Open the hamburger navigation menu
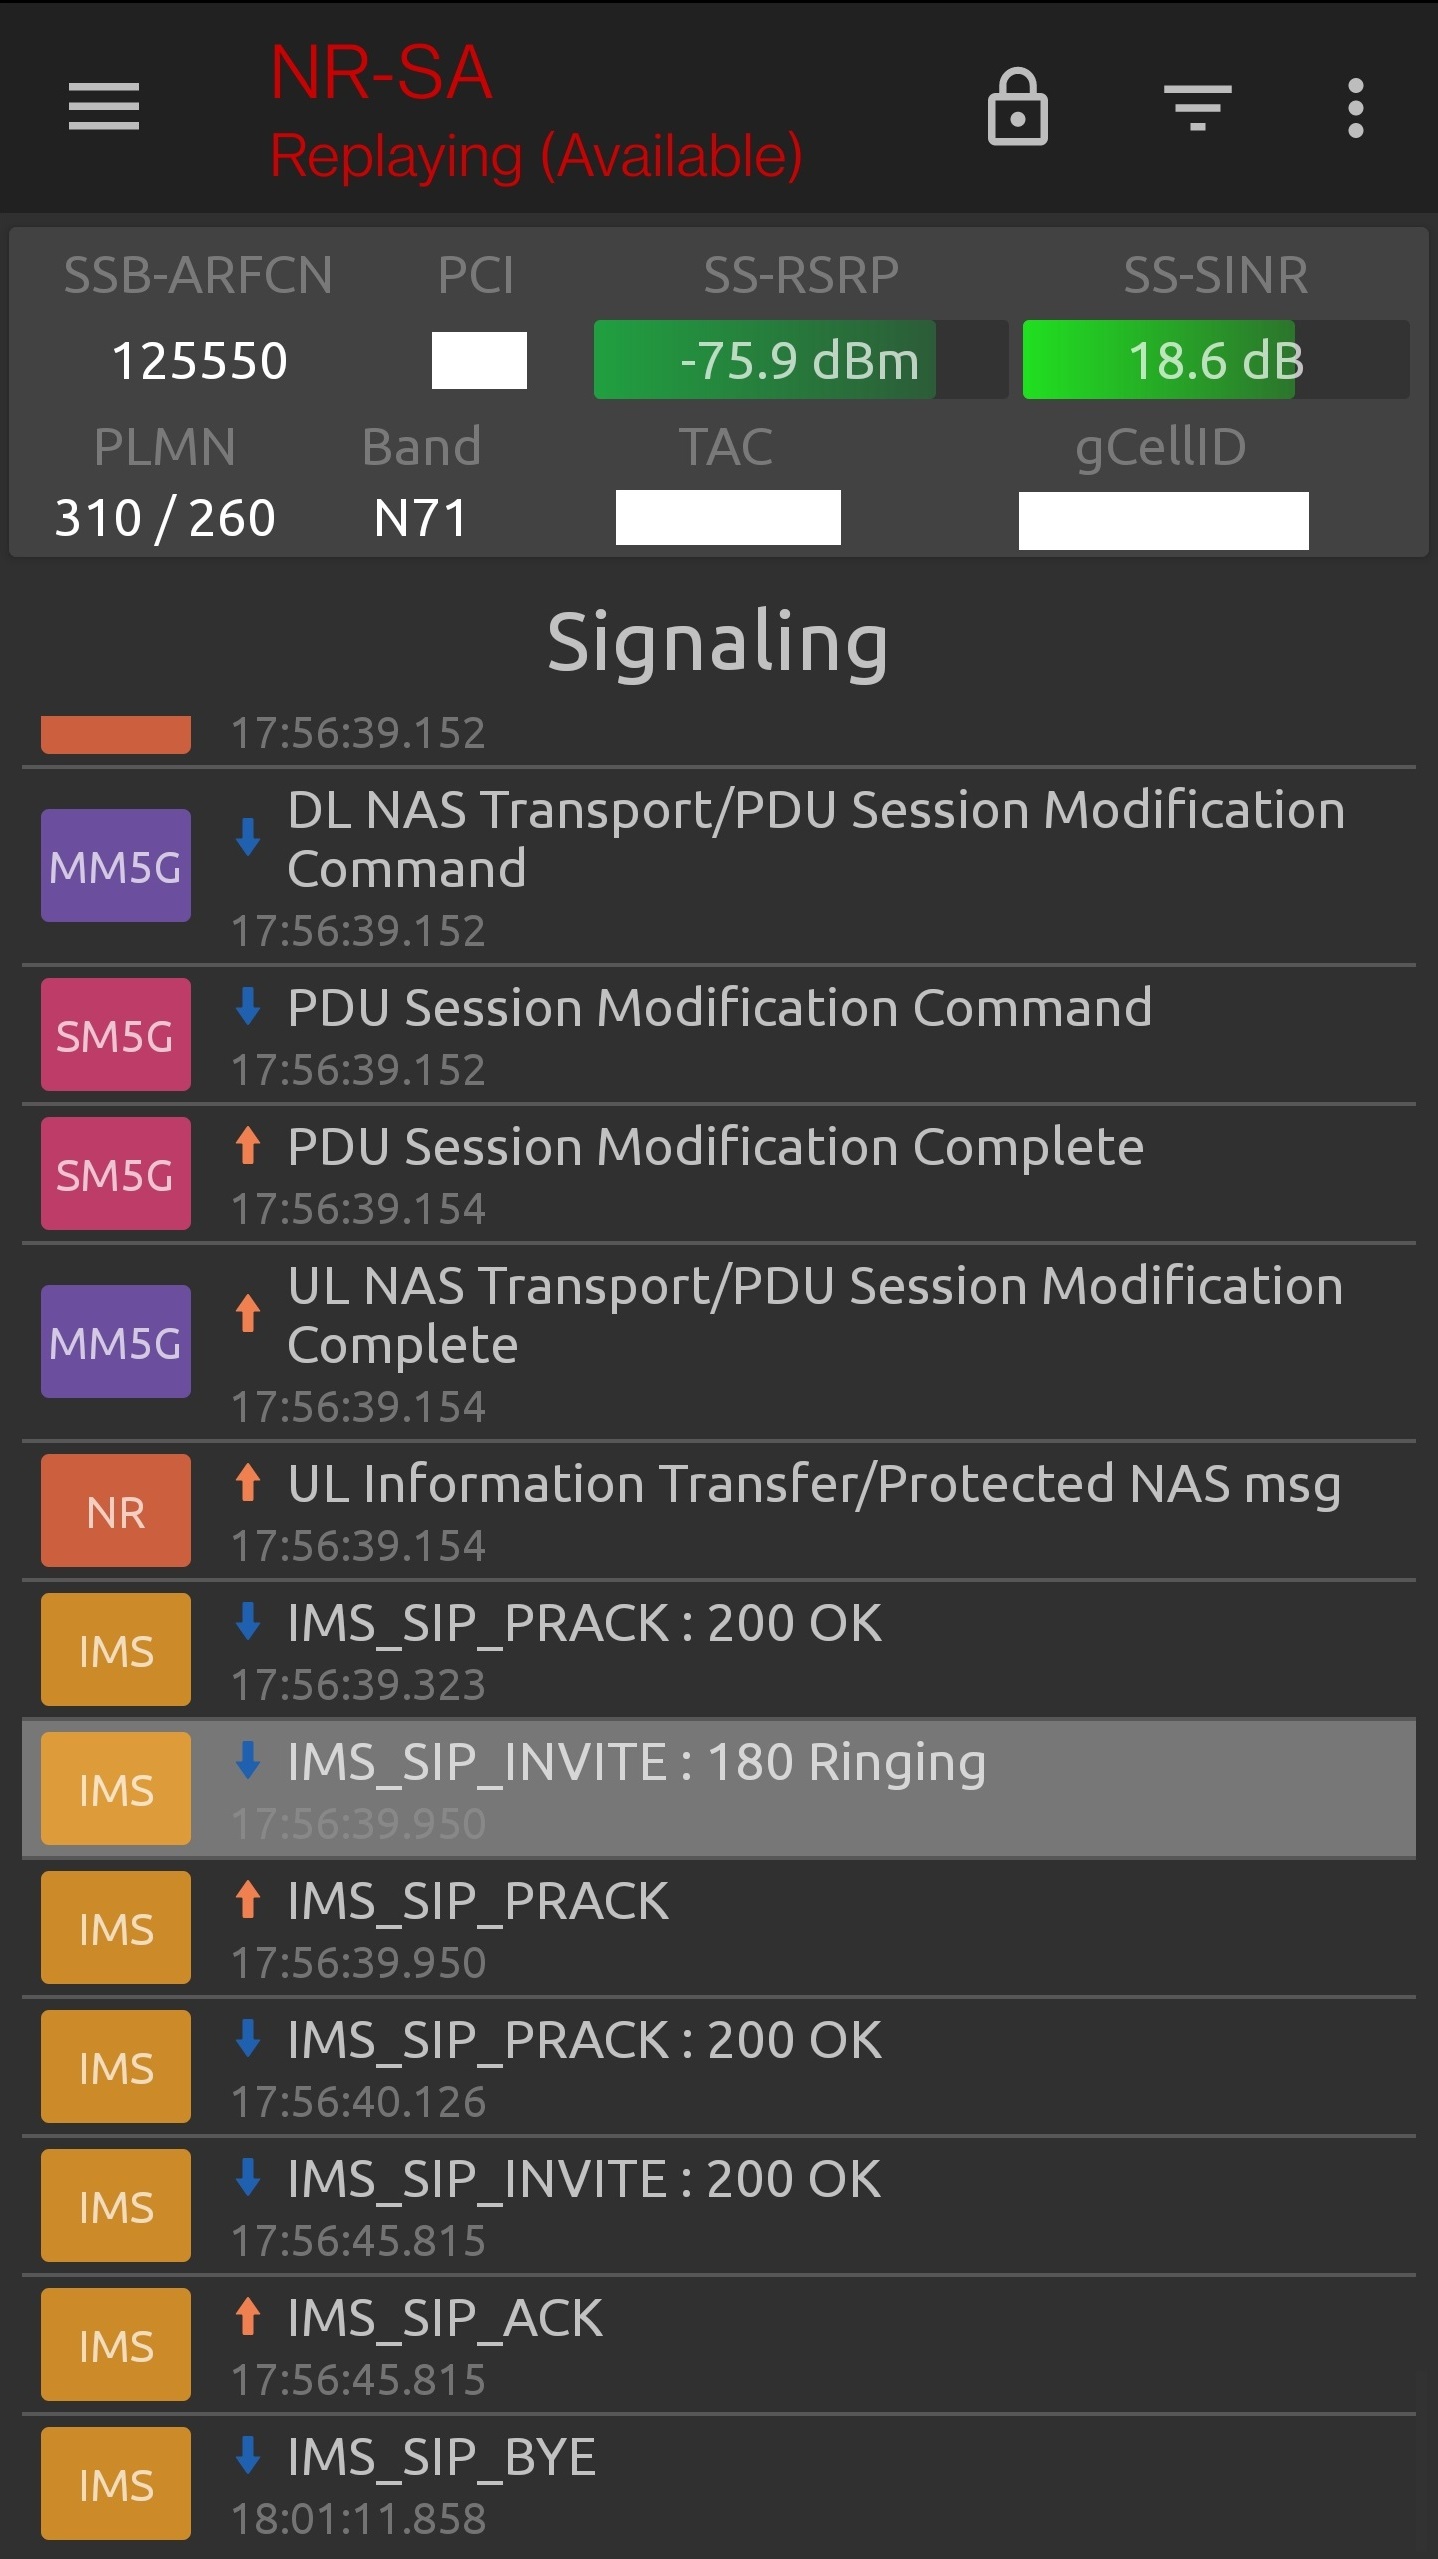Image resolution: width=1438 pixels, height=2559 pixels. 104,107
